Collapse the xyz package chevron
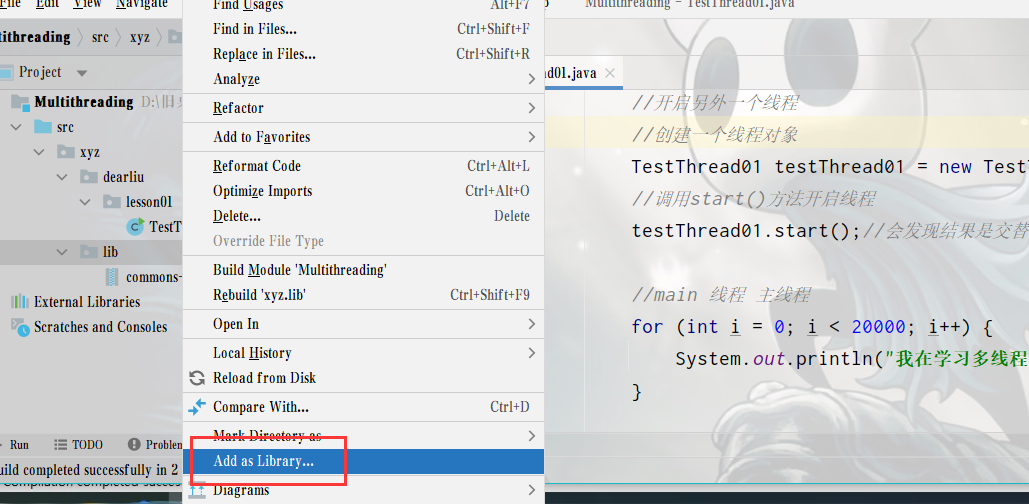This screenshot has width=1029, height=504. tap(39, 152)
